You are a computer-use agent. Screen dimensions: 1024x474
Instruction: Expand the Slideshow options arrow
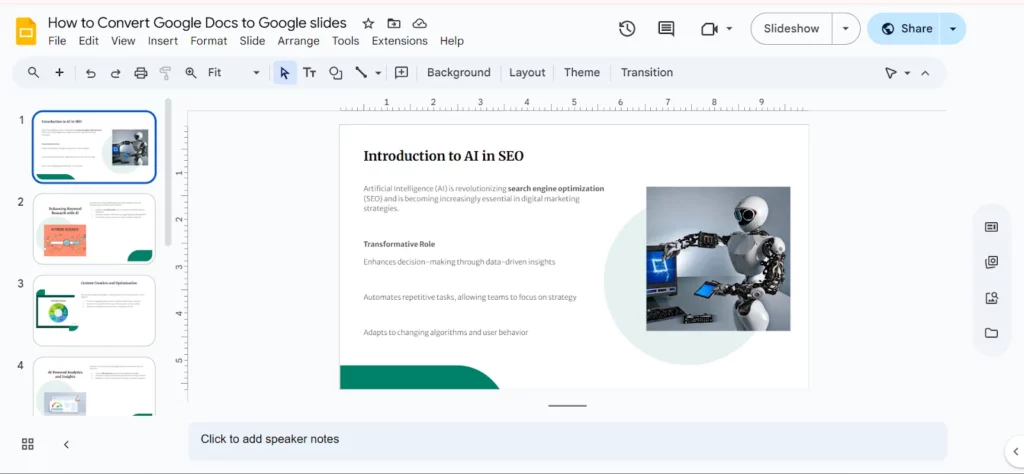click(846, 29)
